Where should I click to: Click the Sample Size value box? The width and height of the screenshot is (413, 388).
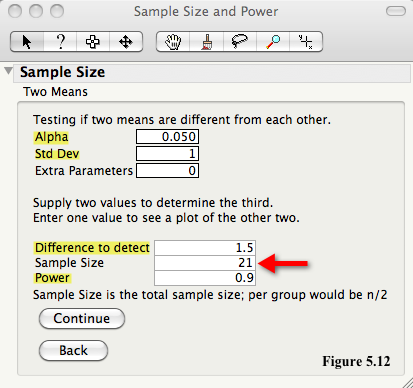205,263
